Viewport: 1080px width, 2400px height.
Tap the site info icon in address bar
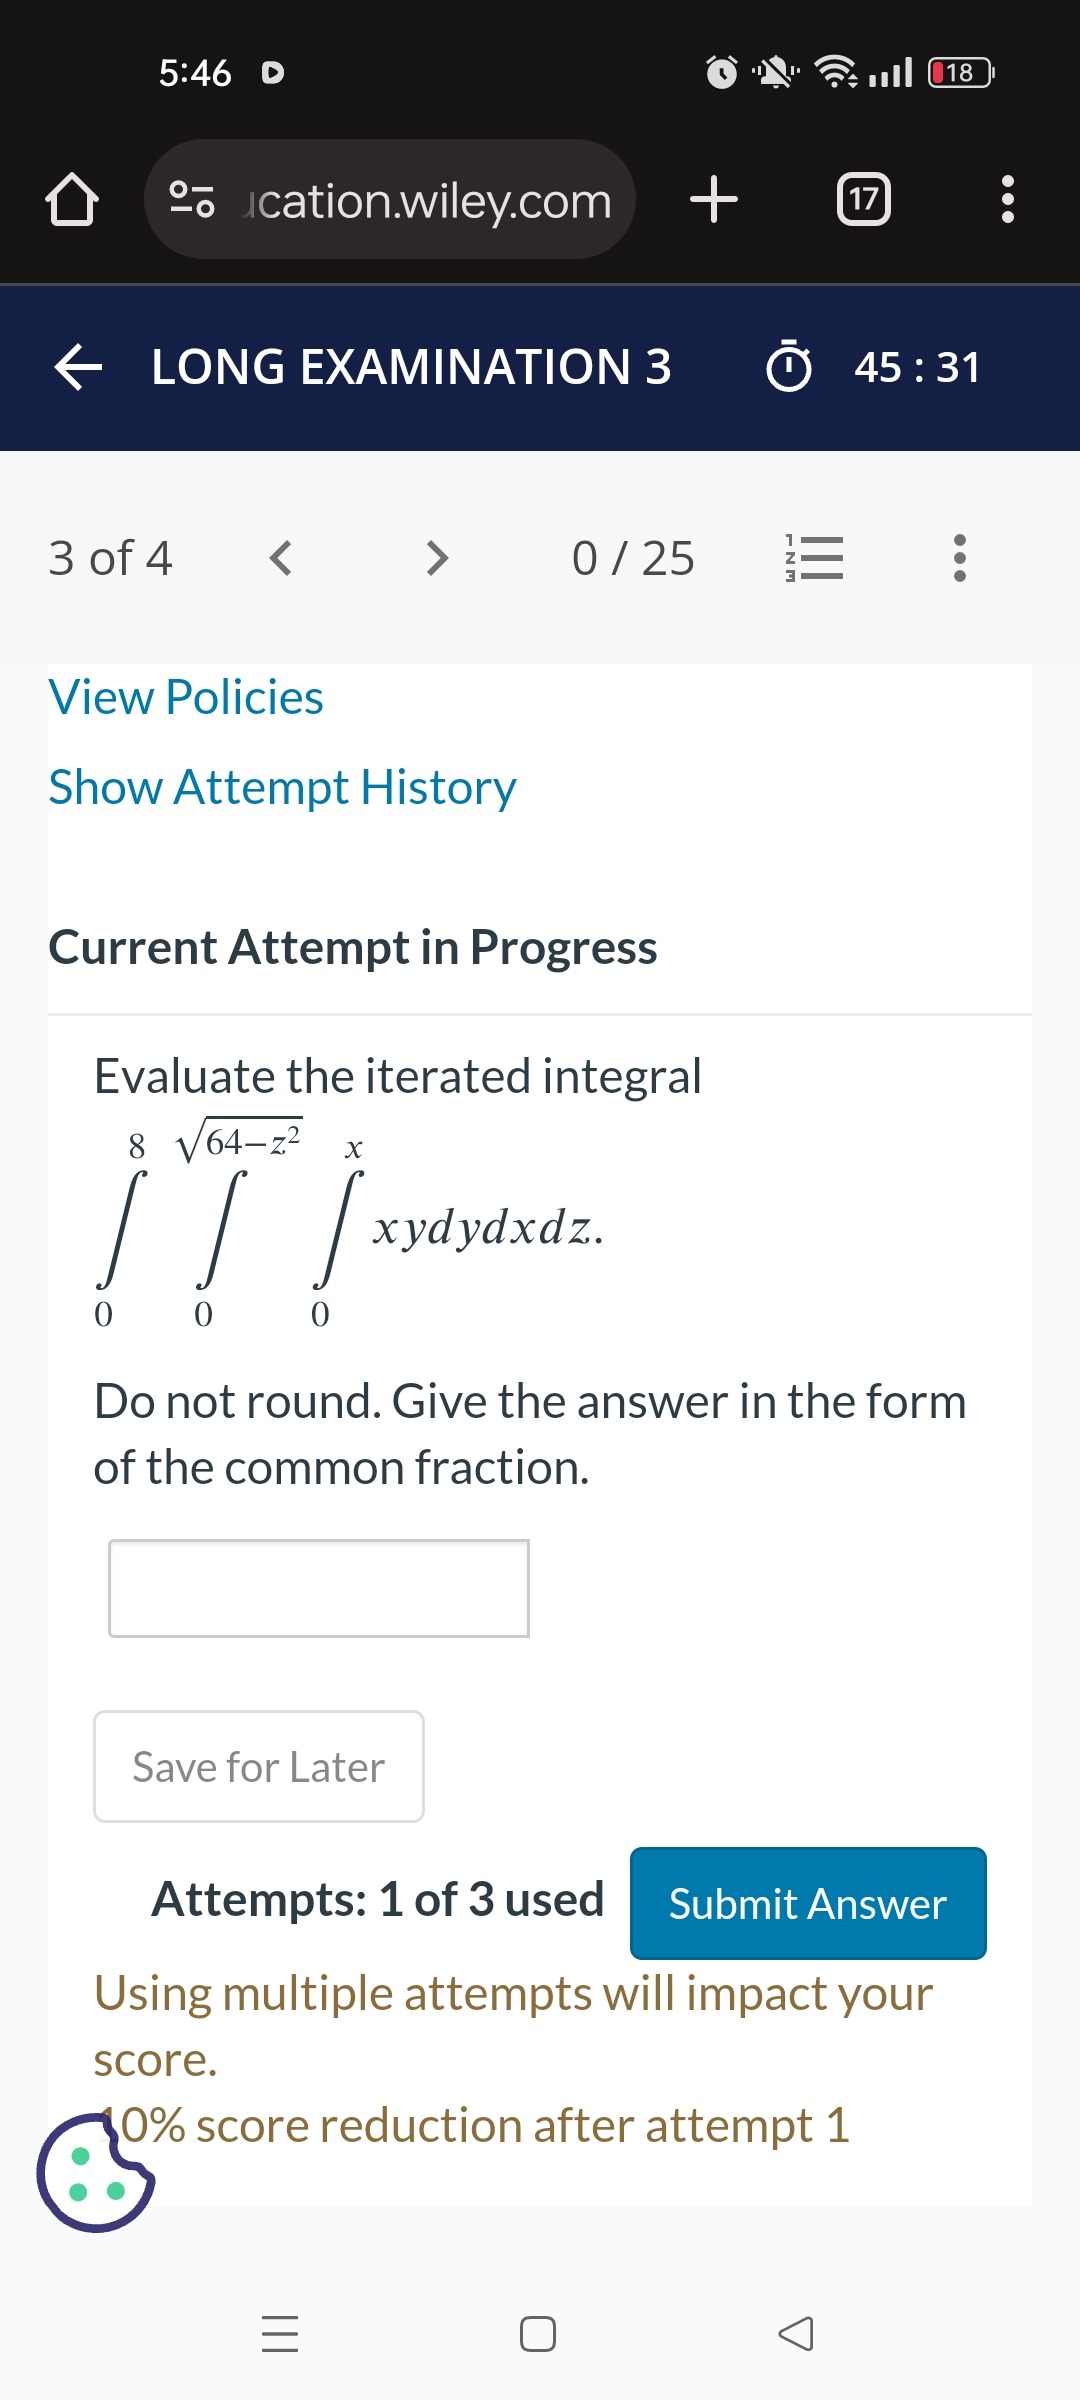pos(191,199)
